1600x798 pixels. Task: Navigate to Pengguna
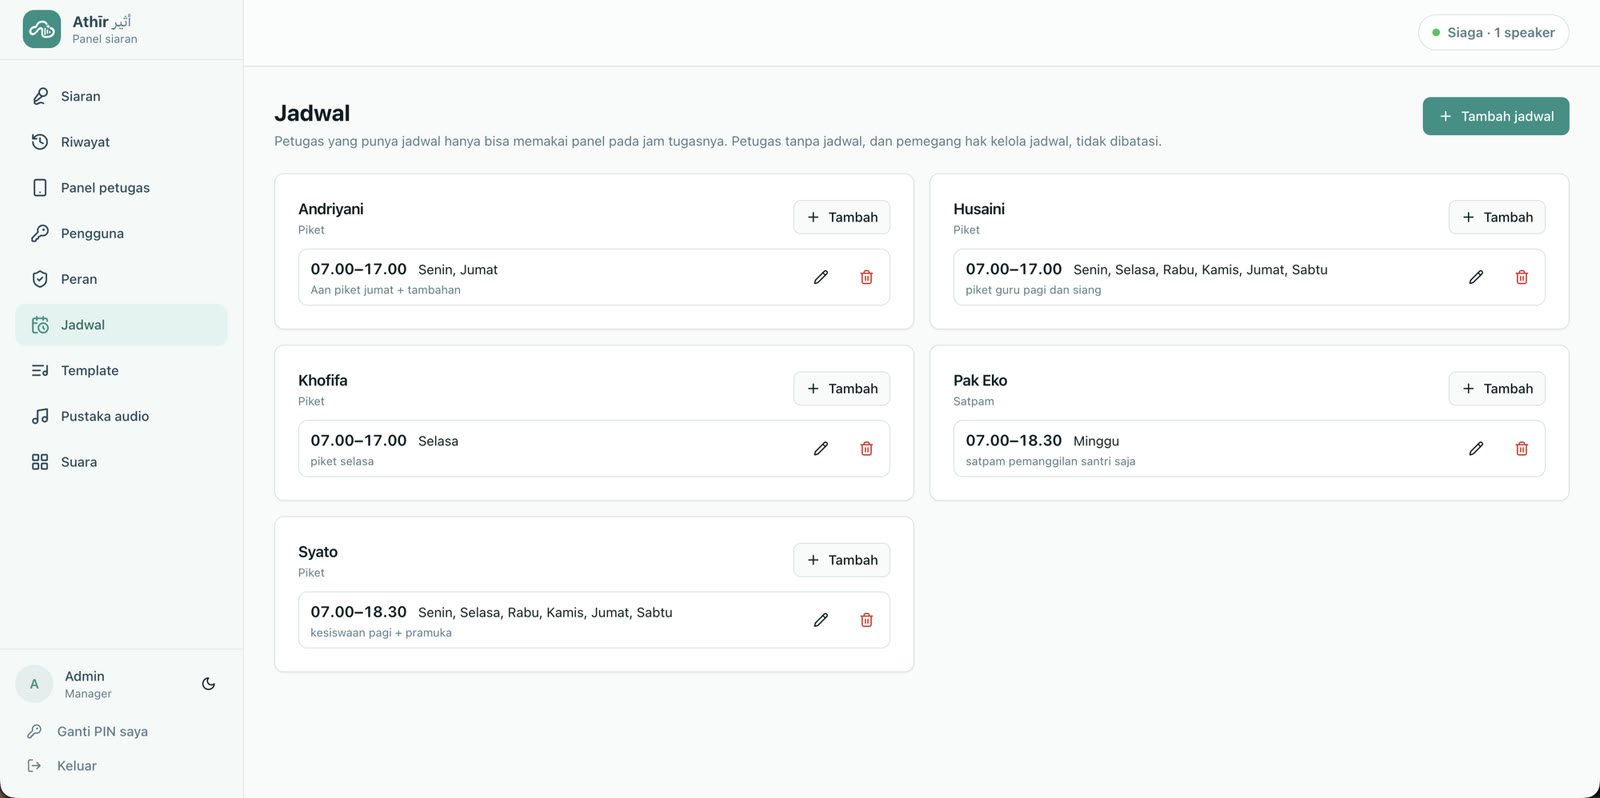(x=121, y=233)
